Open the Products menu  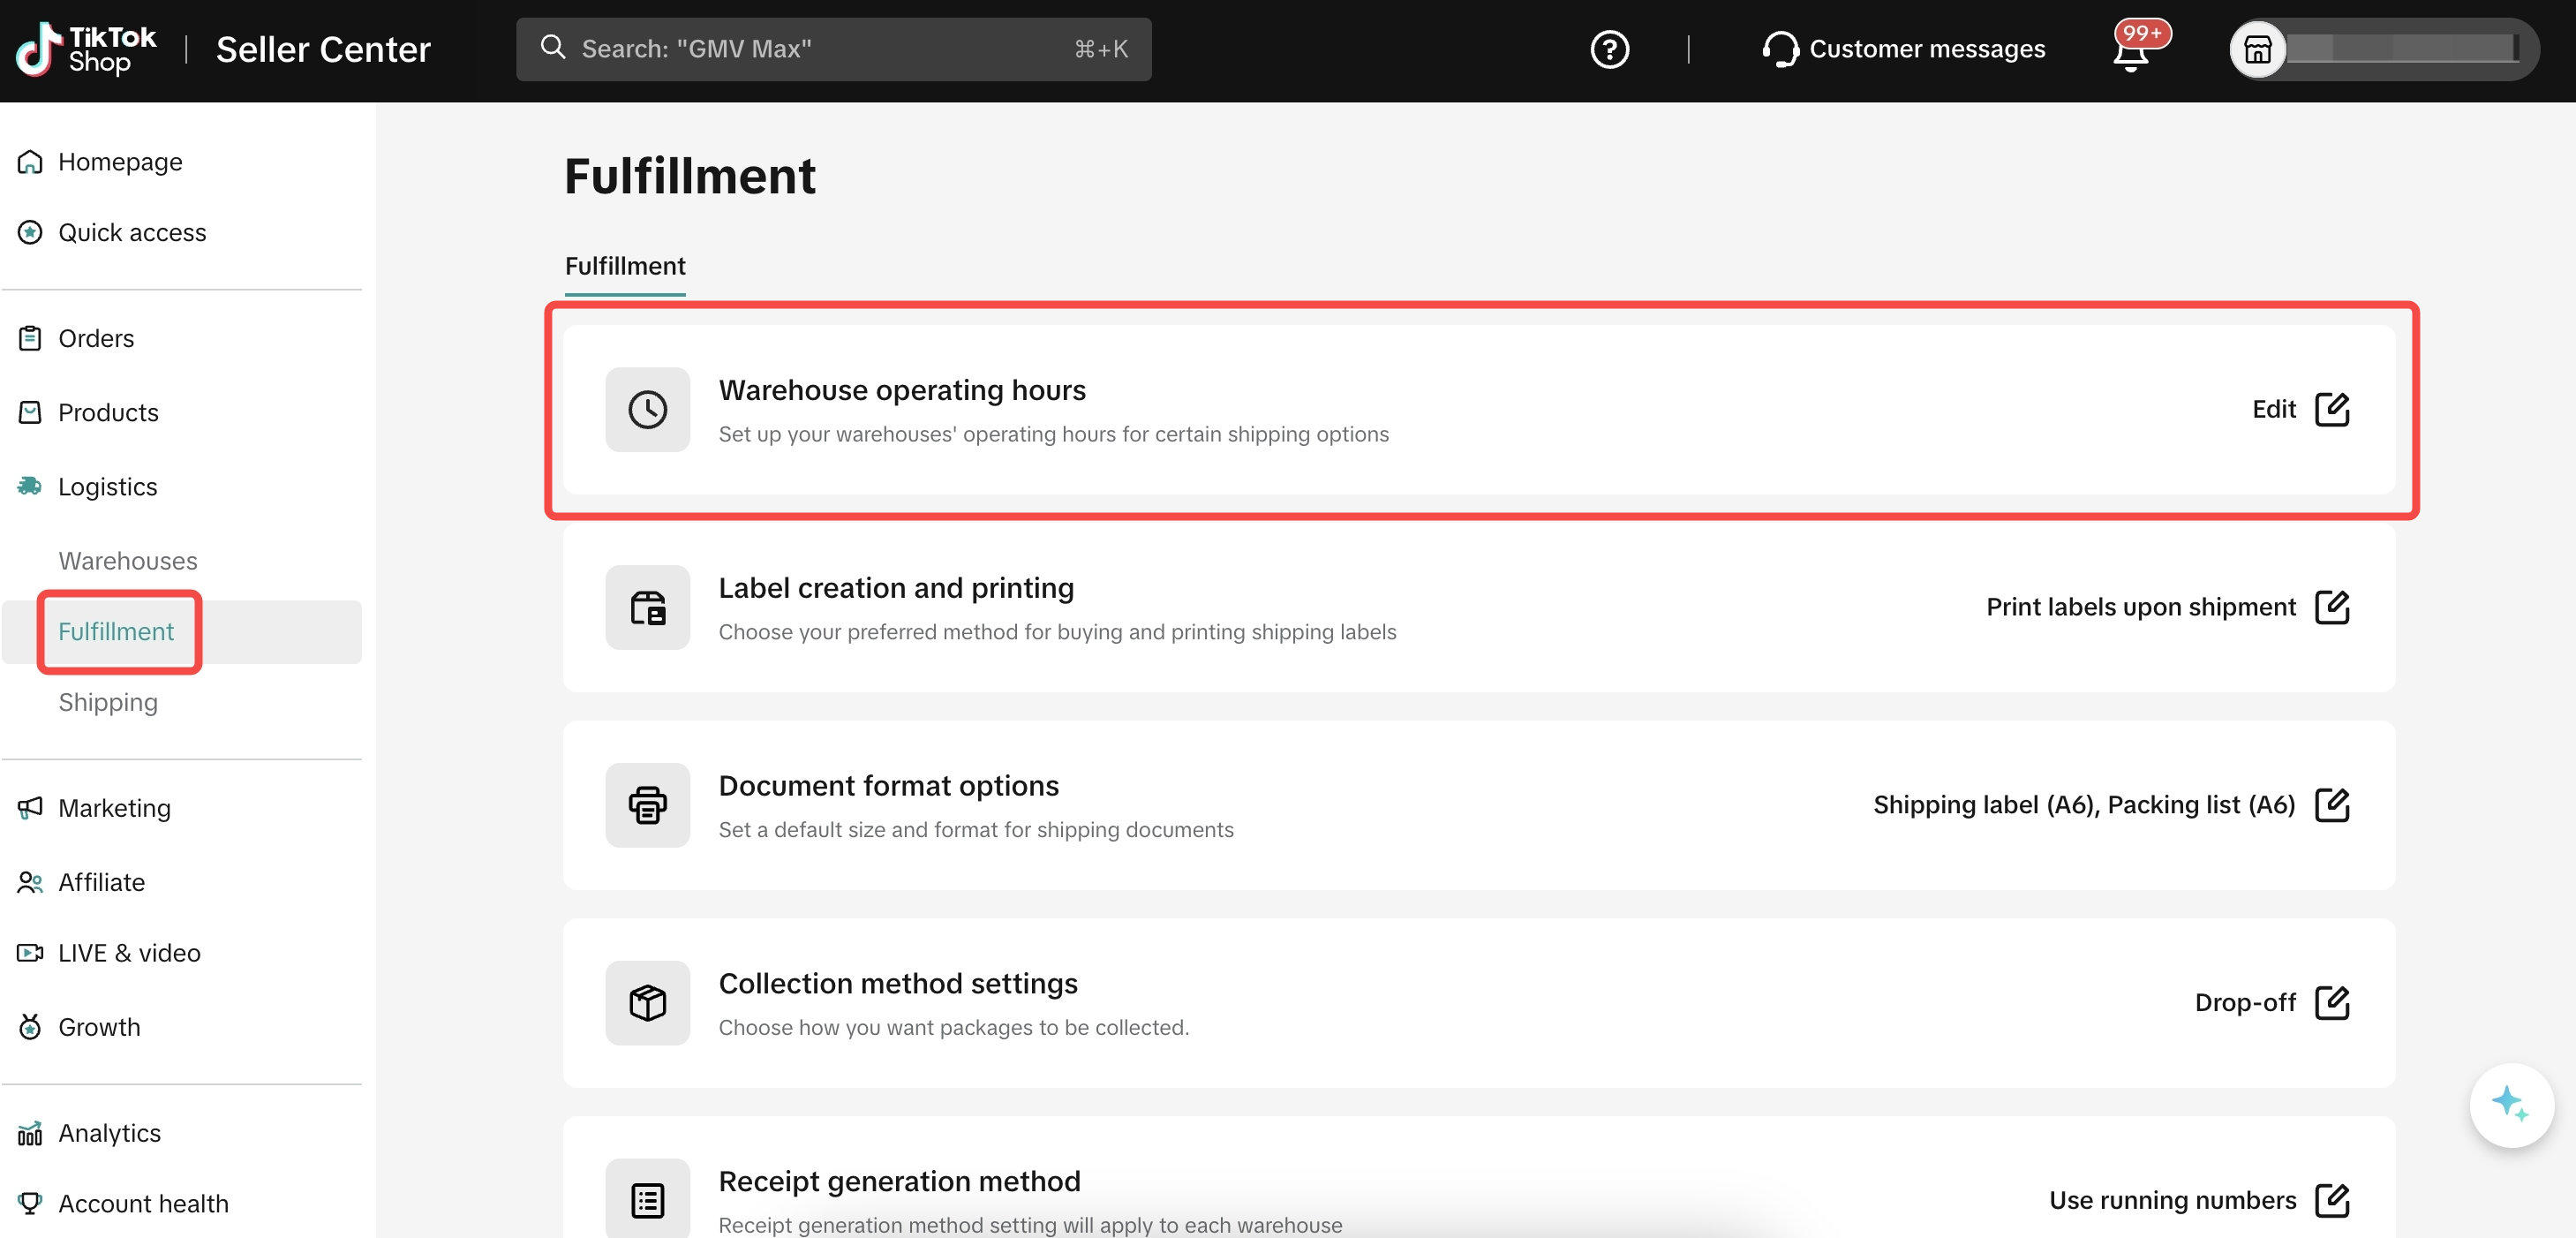pyautogui.click(x=107, y=412)
